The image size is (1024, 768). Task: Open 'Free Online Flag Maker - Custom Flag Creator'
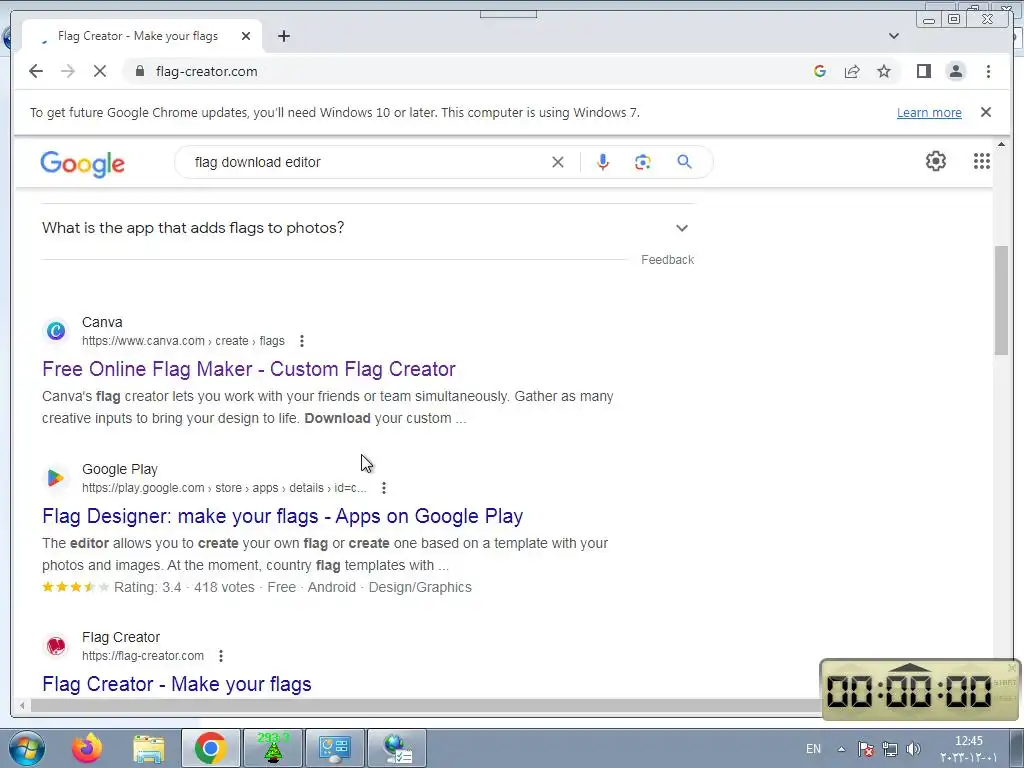click(249, 369)
